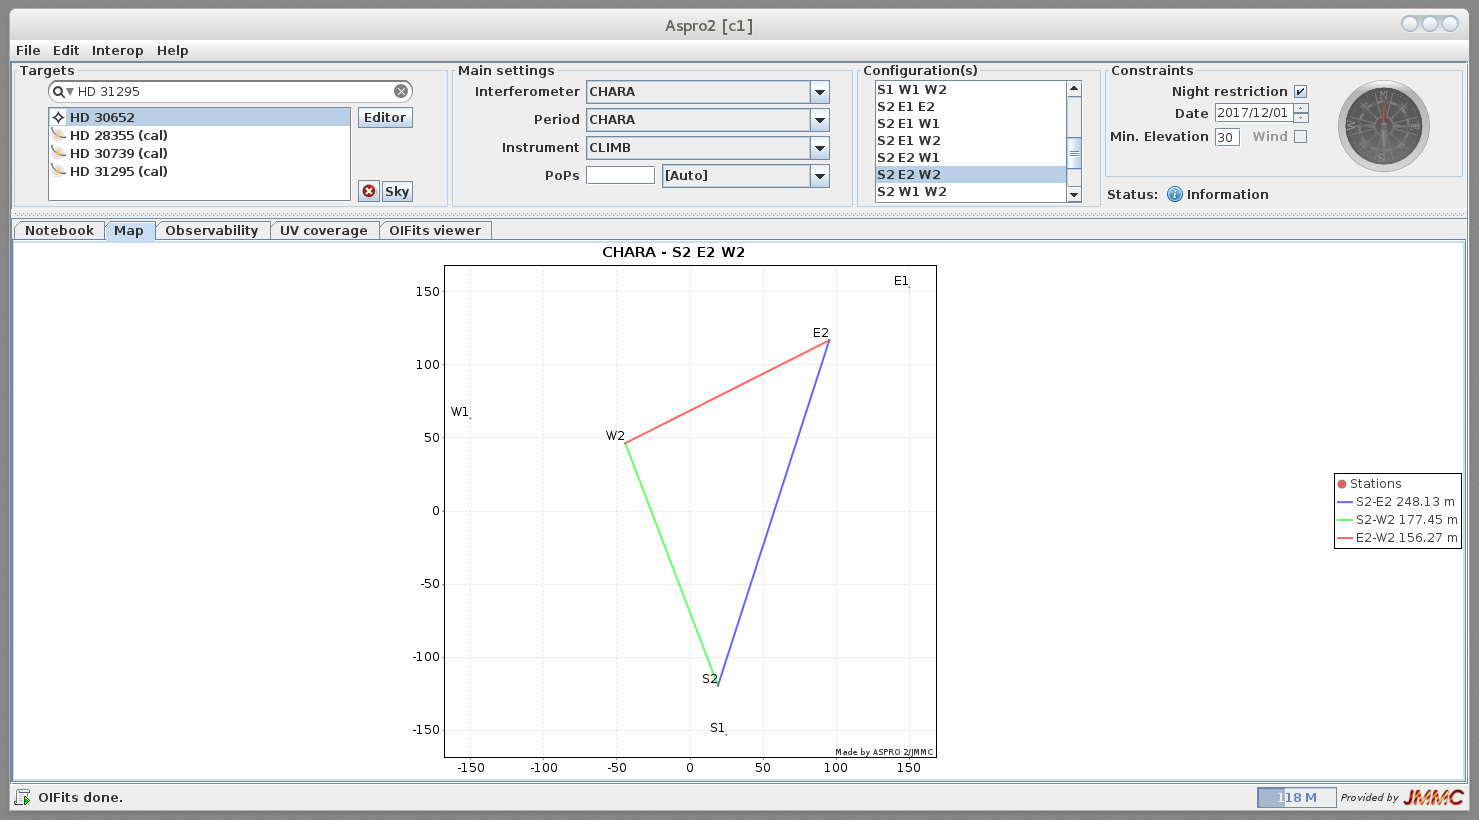
Task: Click the task log icon in status bar
Action: (x=22, y=797)
